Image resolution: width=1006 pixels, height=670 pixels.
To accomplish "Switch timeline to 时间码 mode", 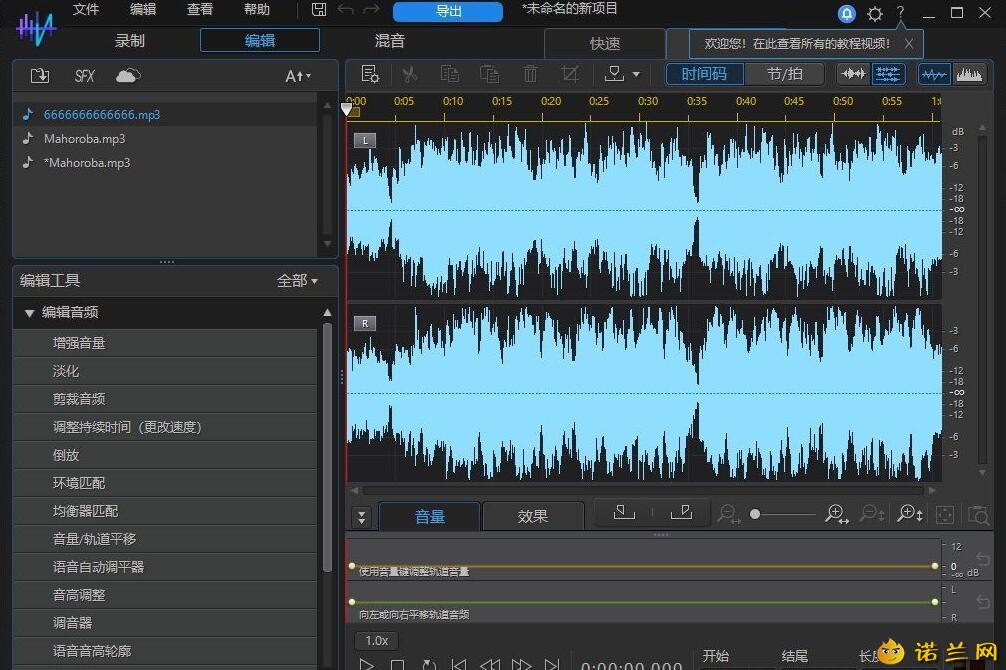I will point(704,74).
